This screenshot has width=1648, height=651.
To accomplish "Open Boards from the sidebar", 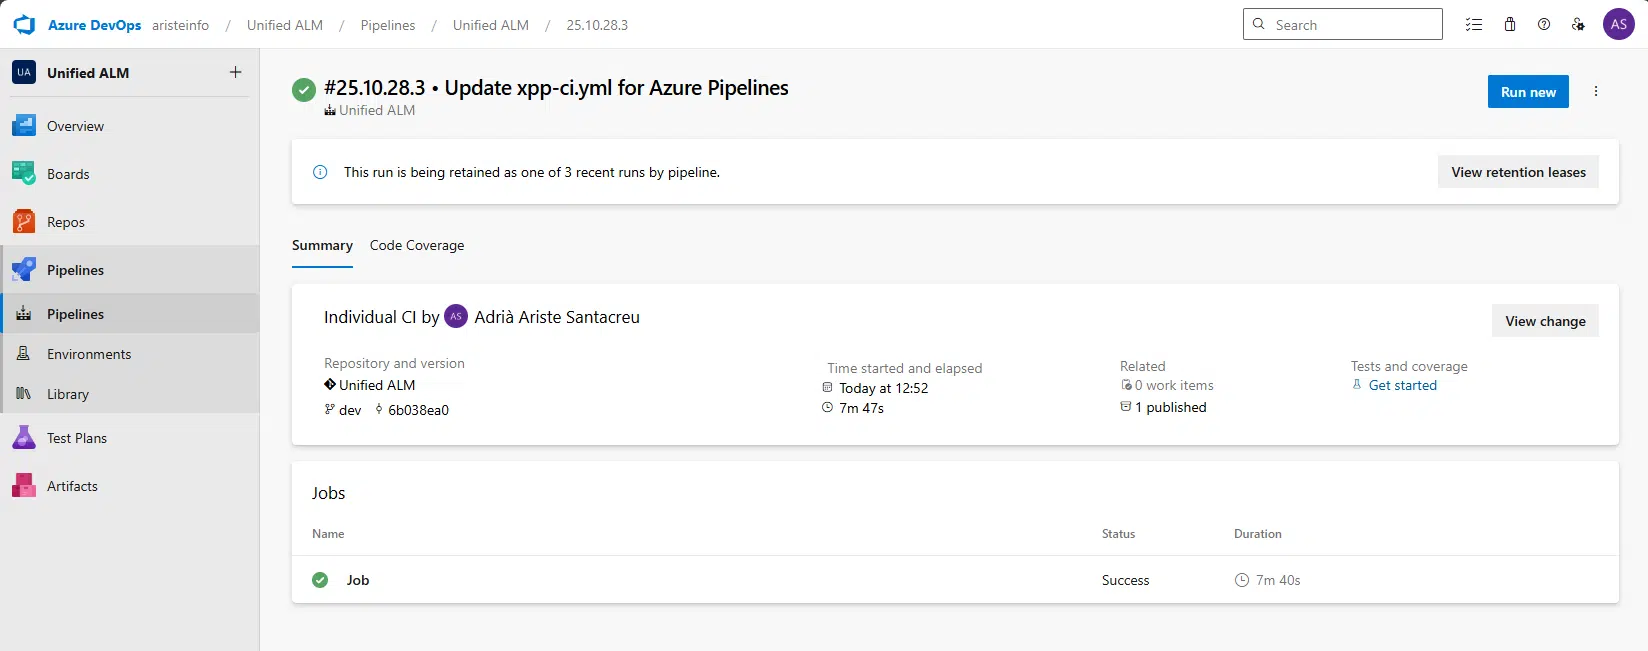I will [x=68, y=174].
